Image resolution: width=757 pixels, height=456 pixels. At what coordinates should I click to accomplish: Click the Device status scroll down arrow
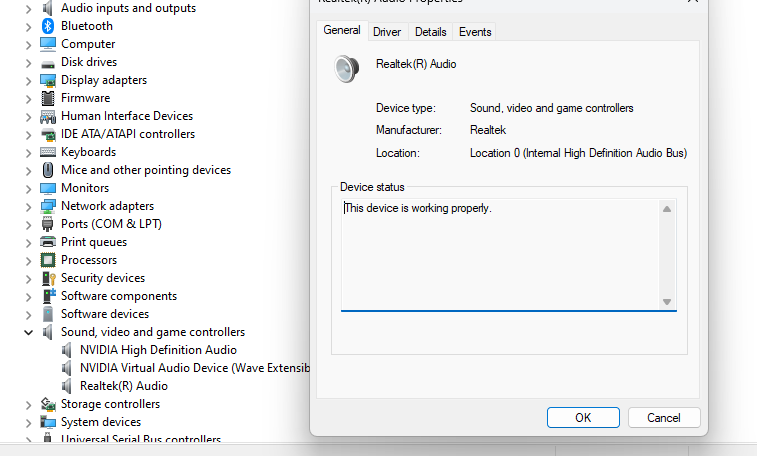click(x=667, y=302)
